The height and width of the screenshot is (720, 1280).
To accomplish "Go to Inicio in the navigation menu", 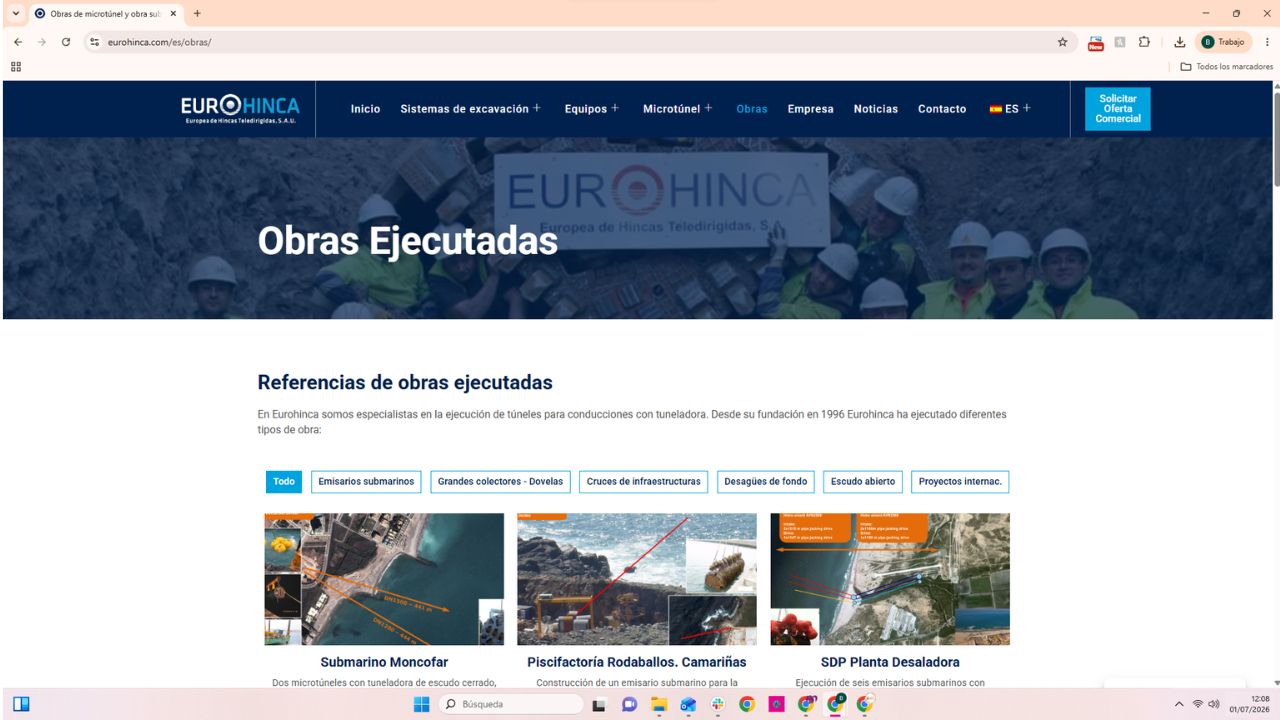I will 365,109.
